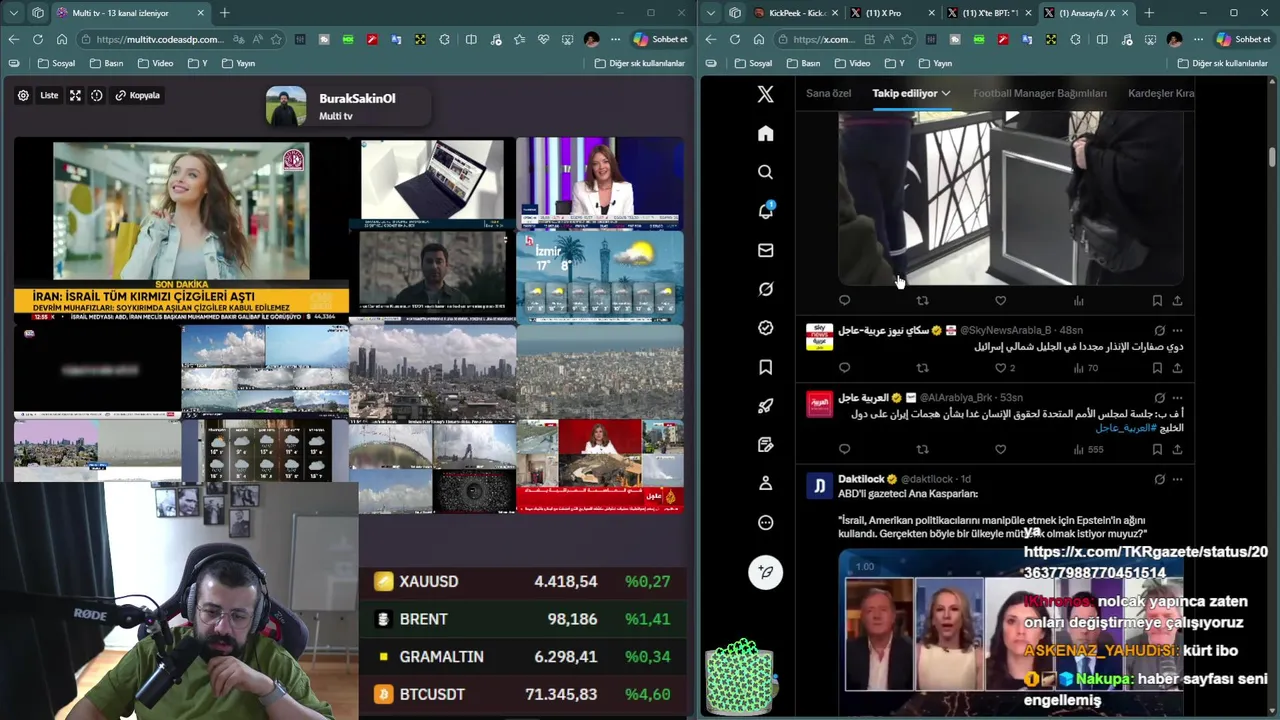Open #العربية_عاجل hashtag link
Viewport: 1280px width, 720px height.
pos(1125,427)
